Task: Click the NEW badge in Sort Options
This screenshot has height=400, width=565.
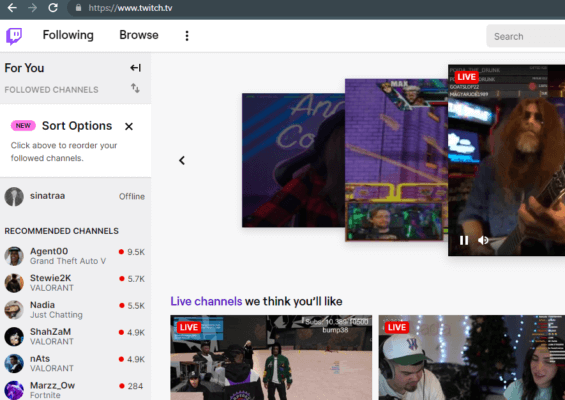Action: pos(23,126)
